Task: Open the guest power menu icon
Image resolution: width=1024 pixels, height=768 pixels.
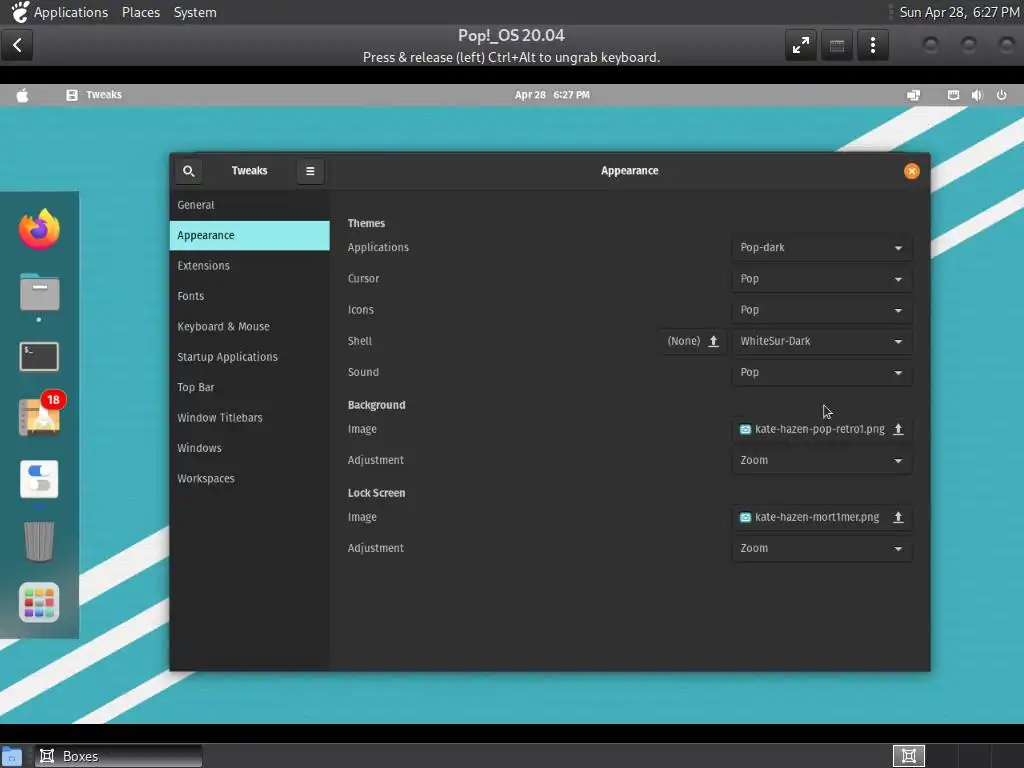Action: tap(1001, 95)
